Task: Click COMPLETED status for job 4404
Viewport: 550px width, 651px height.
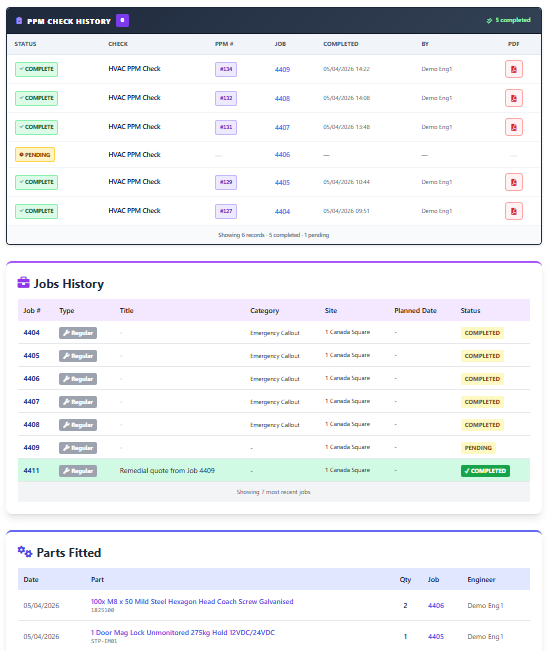Action: [482, 333]
